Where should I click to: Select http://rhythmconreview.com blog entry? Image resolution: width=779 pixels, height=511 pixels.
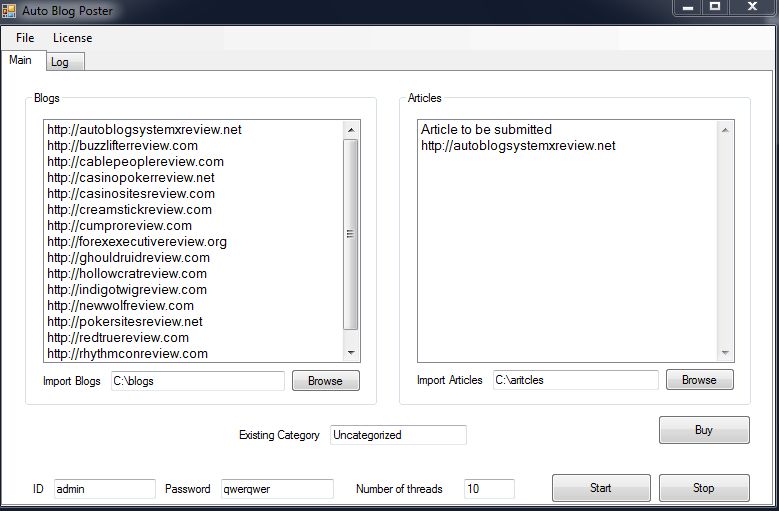pos(127,353)
